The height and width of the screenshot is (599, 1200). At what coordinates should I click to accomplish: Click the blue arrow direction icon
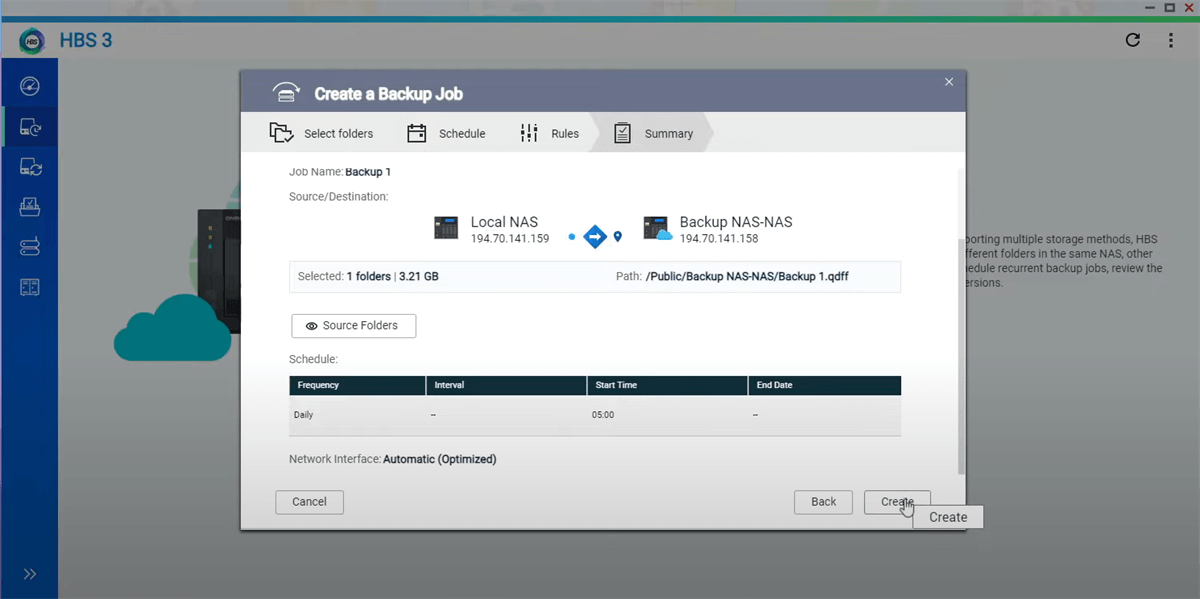coord(595,236)
